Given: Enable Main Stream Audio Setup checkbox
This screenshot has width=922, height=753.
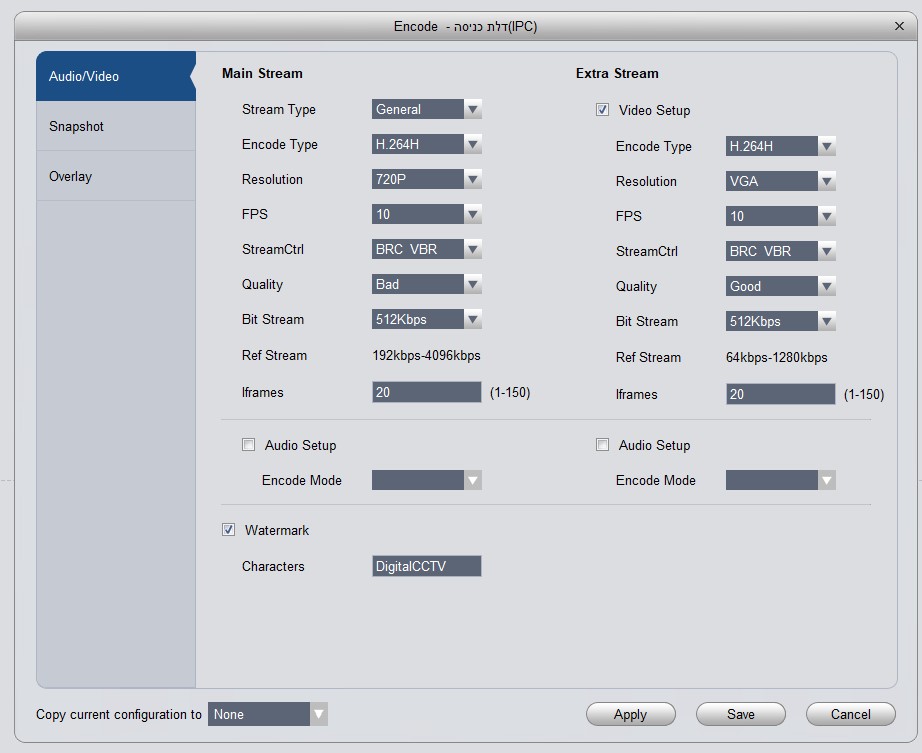Looking at the screenshot, I should pyautogui.click(x=249, y=445).
